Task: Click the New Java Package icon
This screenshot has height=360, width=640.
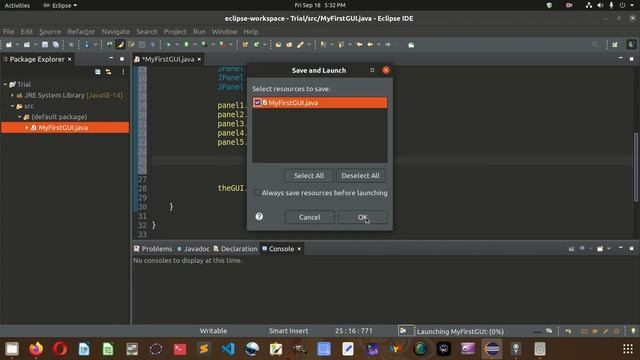Action: (x=245, y=44)
